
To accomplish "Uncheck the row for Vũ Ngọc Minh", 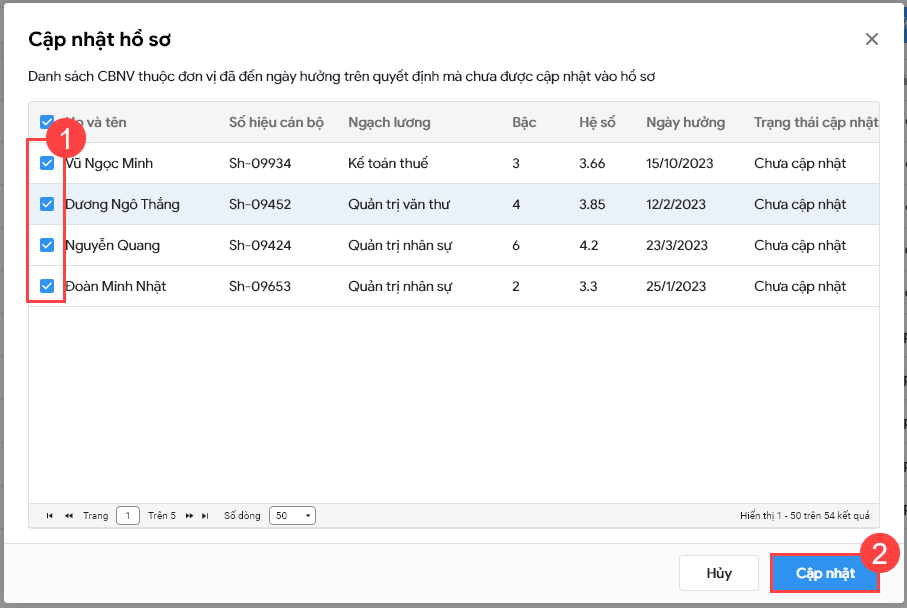I will click(47, 163).
